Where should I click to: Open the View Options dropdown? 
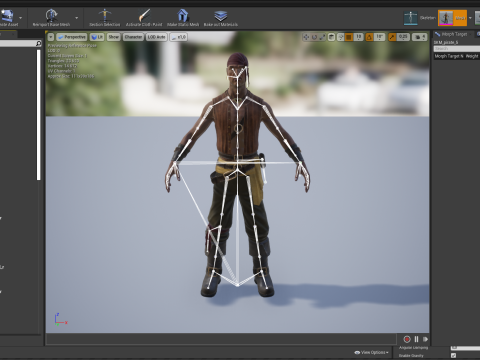371,352
